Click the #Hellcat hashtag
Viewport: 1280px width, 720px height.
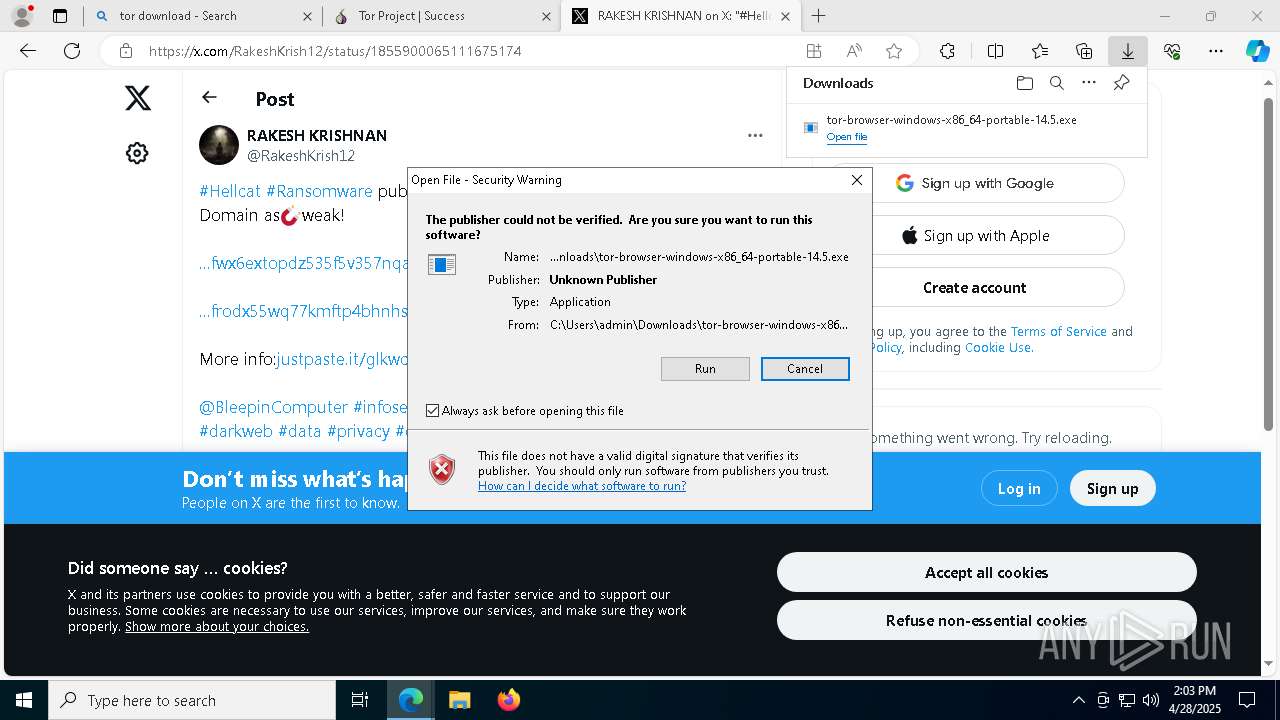pos(230,191)
